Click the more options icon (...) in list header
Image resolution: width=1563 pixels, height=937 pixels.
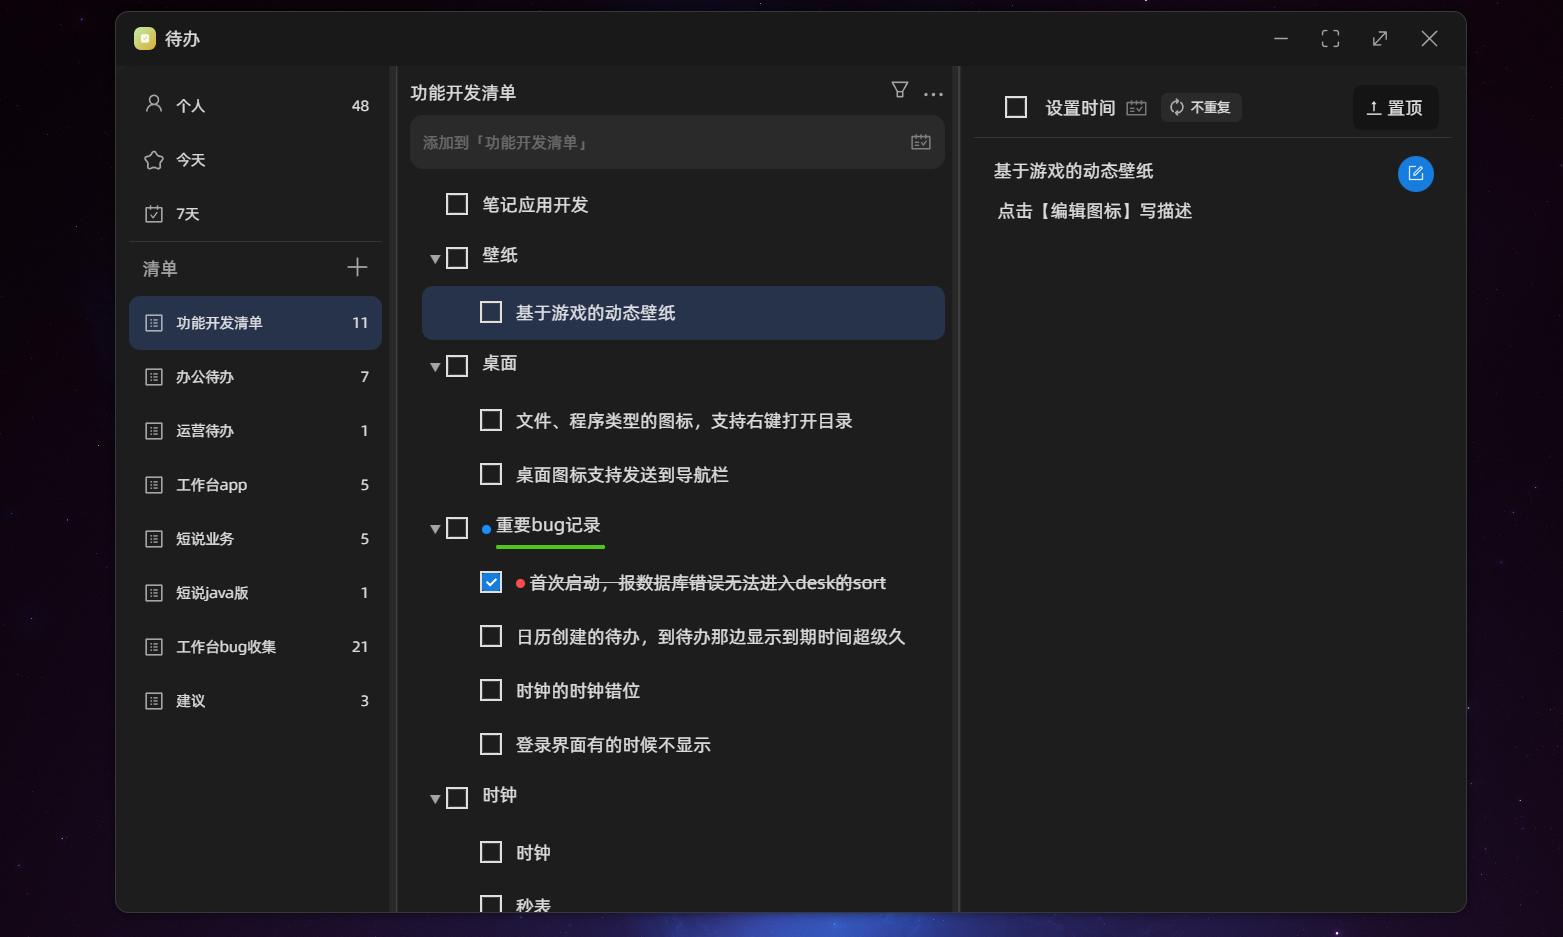[933, 93]
